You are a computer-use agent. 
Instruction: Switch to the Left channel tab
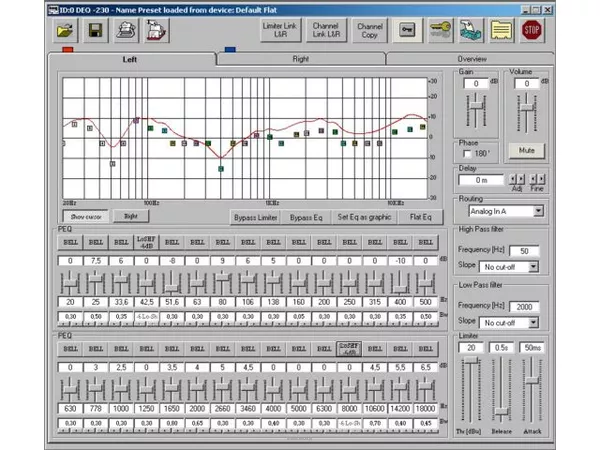click(x=130, y=59)
